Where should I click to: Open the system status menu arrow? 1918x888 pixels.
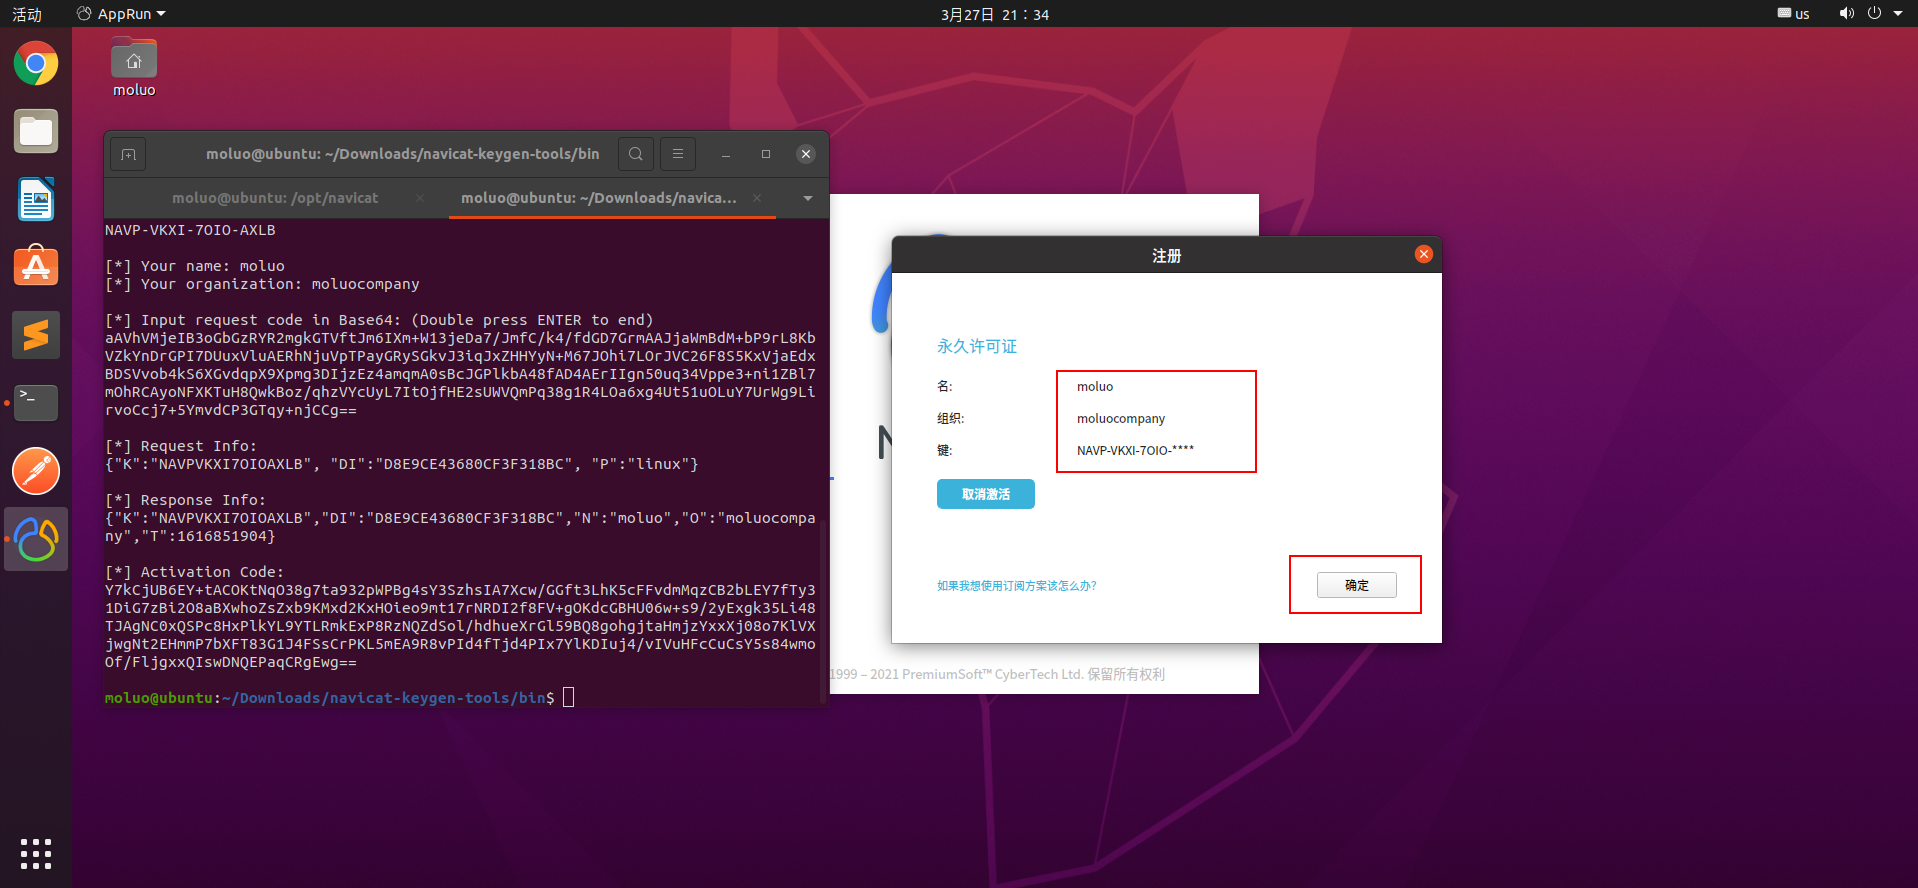[1898, 14]
